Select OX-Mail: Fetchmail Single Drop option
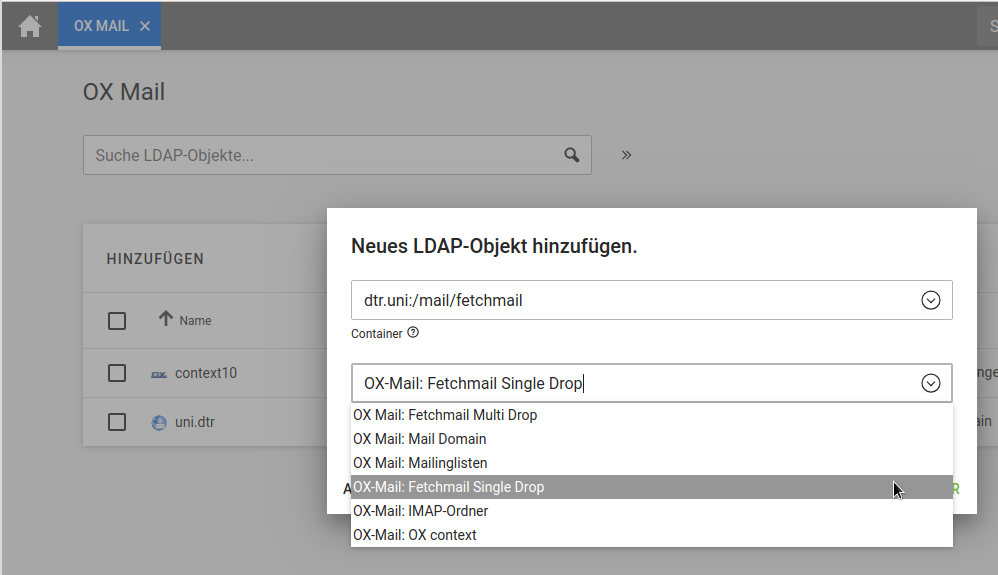The height and width of the screenshot is (575, 998). point(652,487)
